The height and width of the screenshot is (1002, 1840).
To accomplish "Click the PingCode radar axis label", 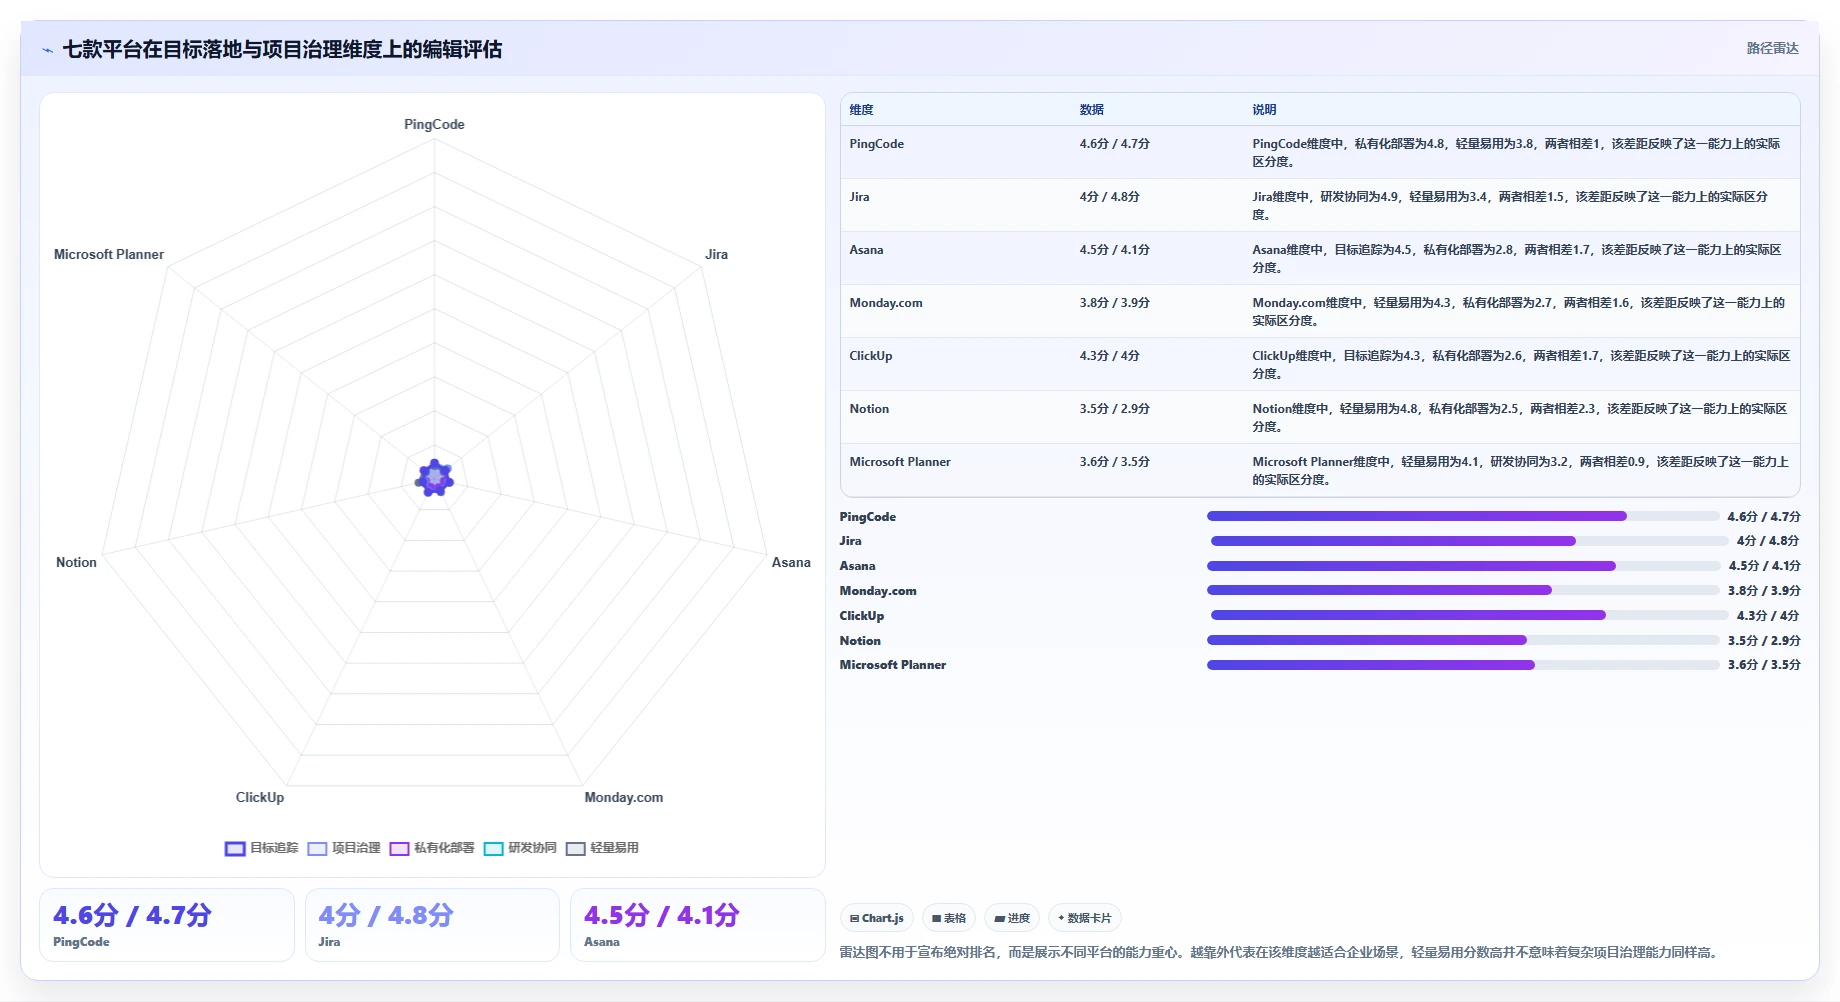I will (434, 124).
